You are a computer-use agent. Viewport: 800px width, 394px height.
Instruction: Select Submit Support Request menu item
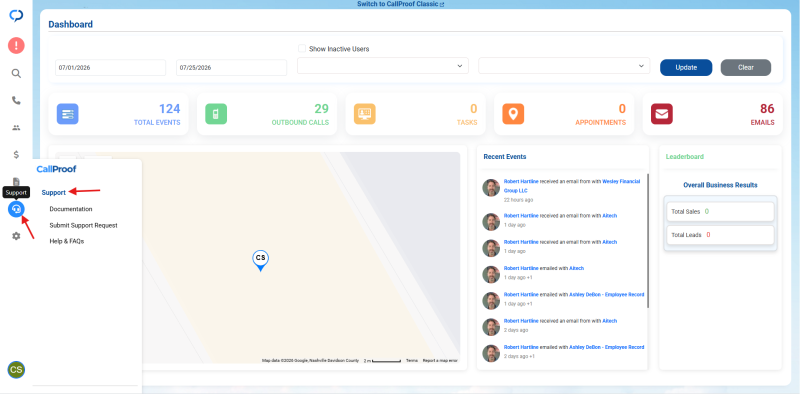pos(84,225)
